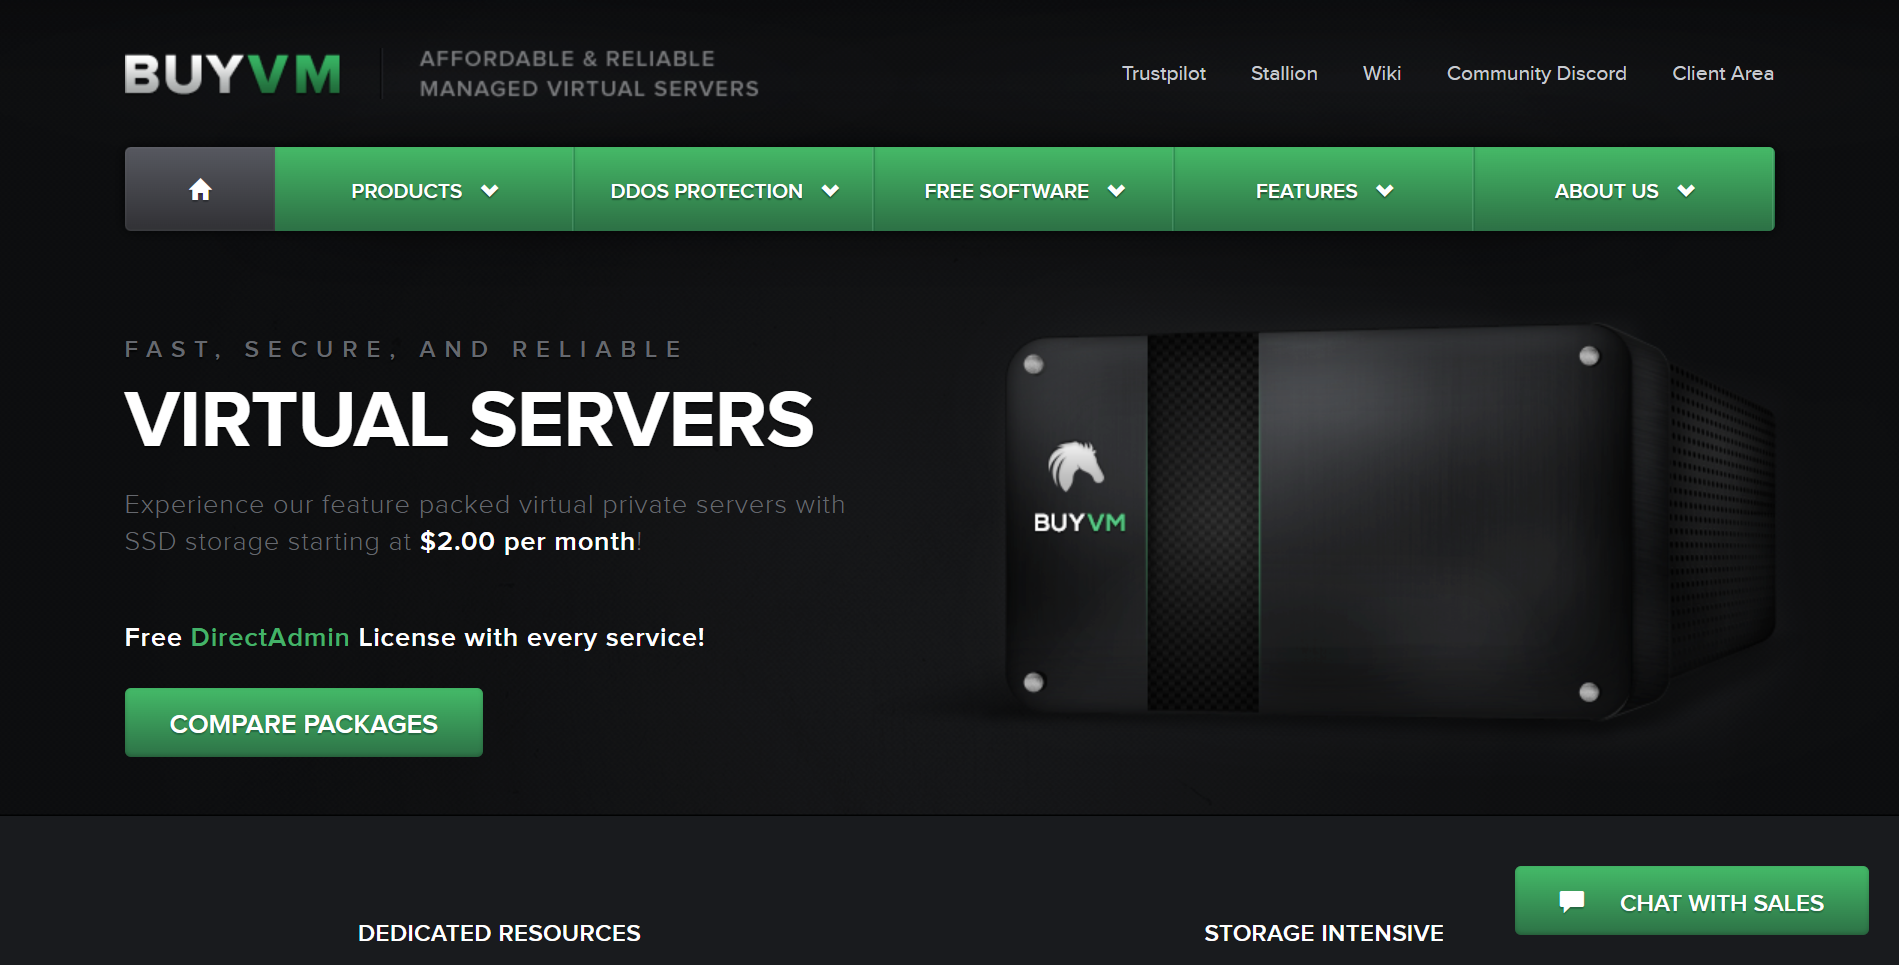
Task: Expand the Features chevron arrow
Action: [x=1385, y=191]
